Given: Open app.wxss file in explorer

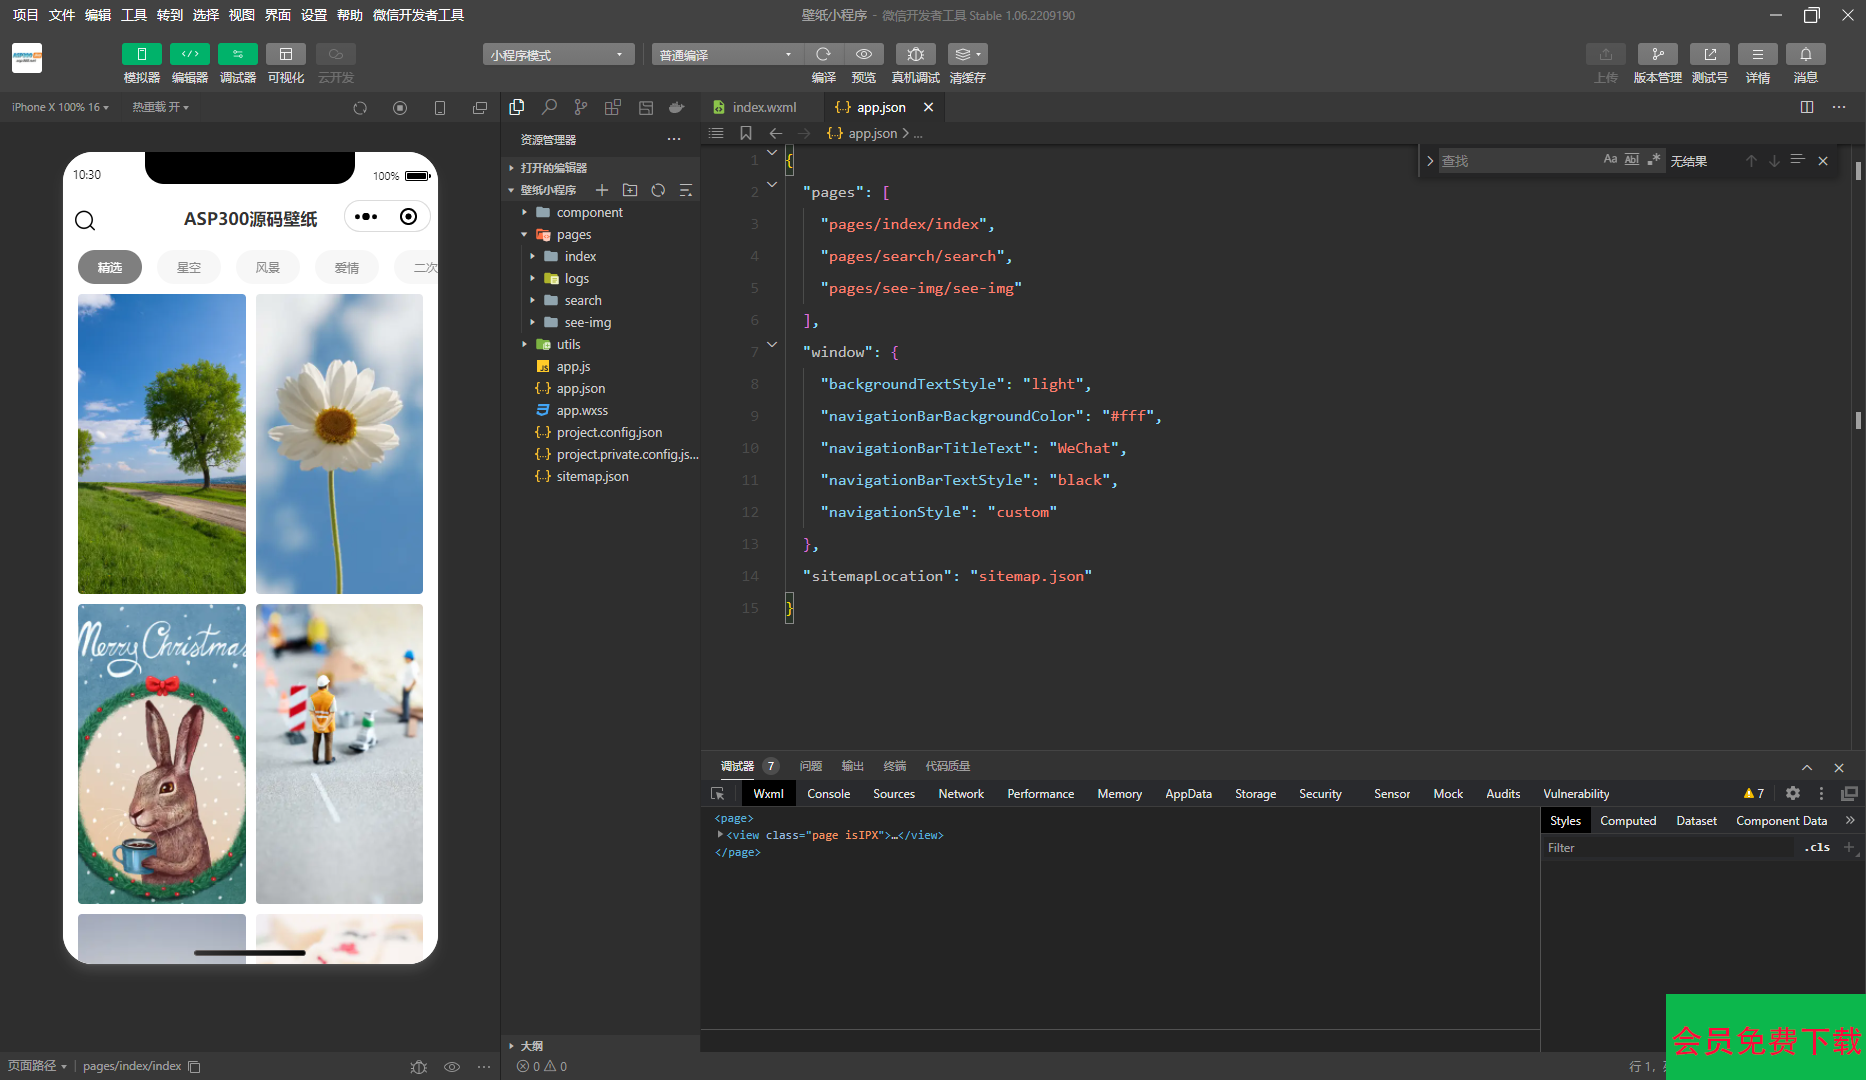Looking at the screenshot, I should coord(582,410).
